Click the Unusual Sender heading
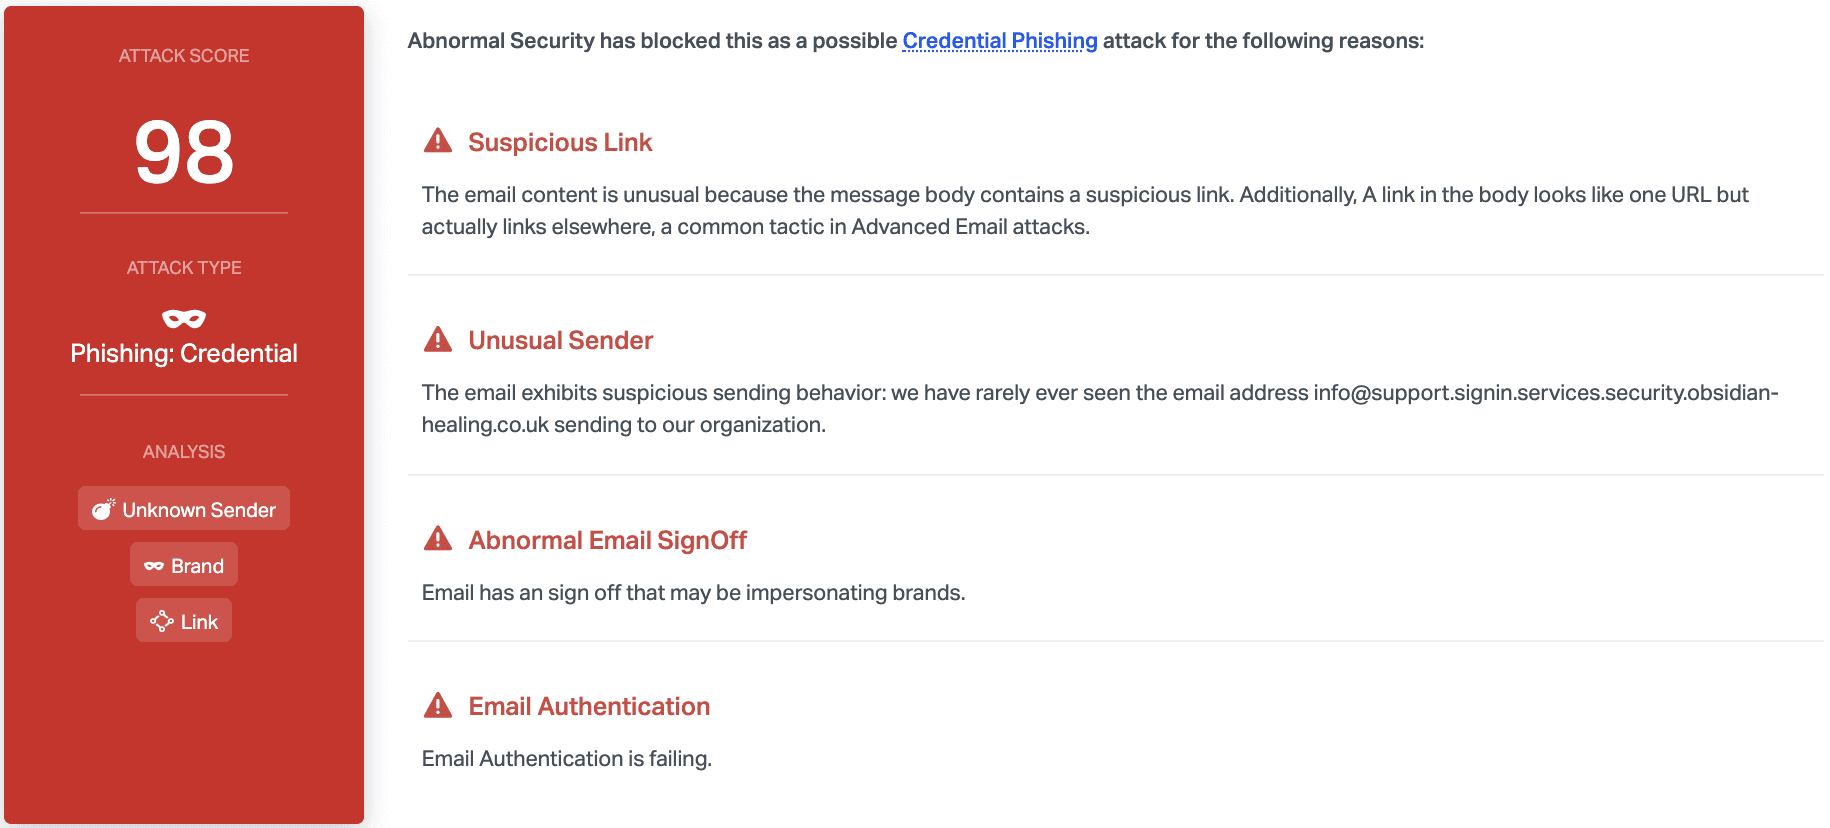Image resolution: width=1830 pixels, height=828 pixels. point(561,340)
